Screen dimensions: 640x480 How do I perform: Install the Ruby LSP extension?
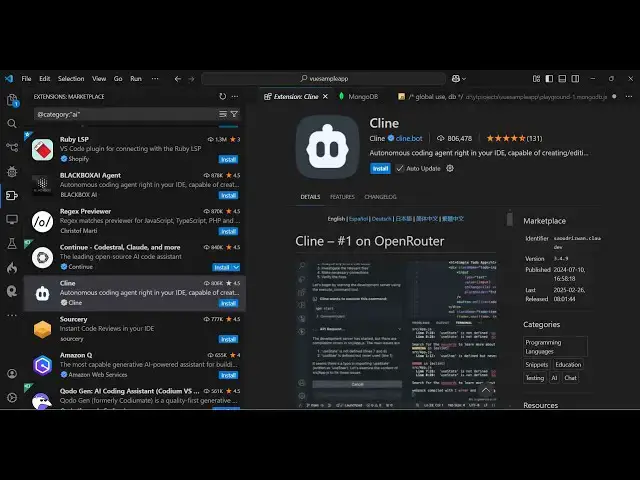point(228,160)
